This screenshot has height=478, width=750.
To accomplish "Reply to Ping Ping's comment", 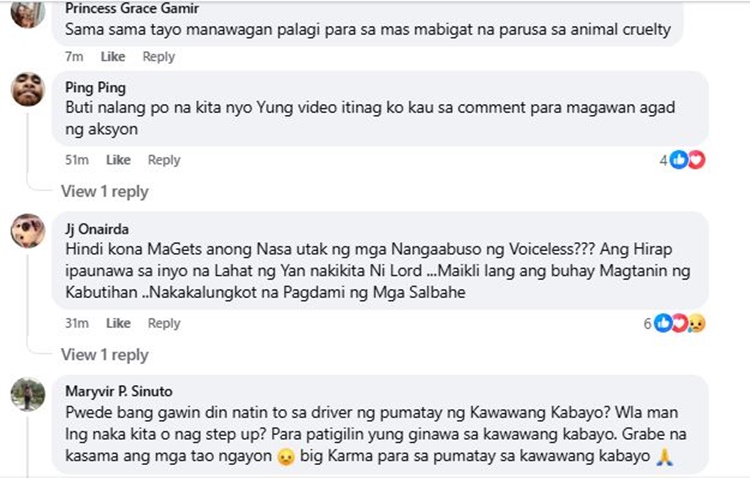I will point(164,160).
